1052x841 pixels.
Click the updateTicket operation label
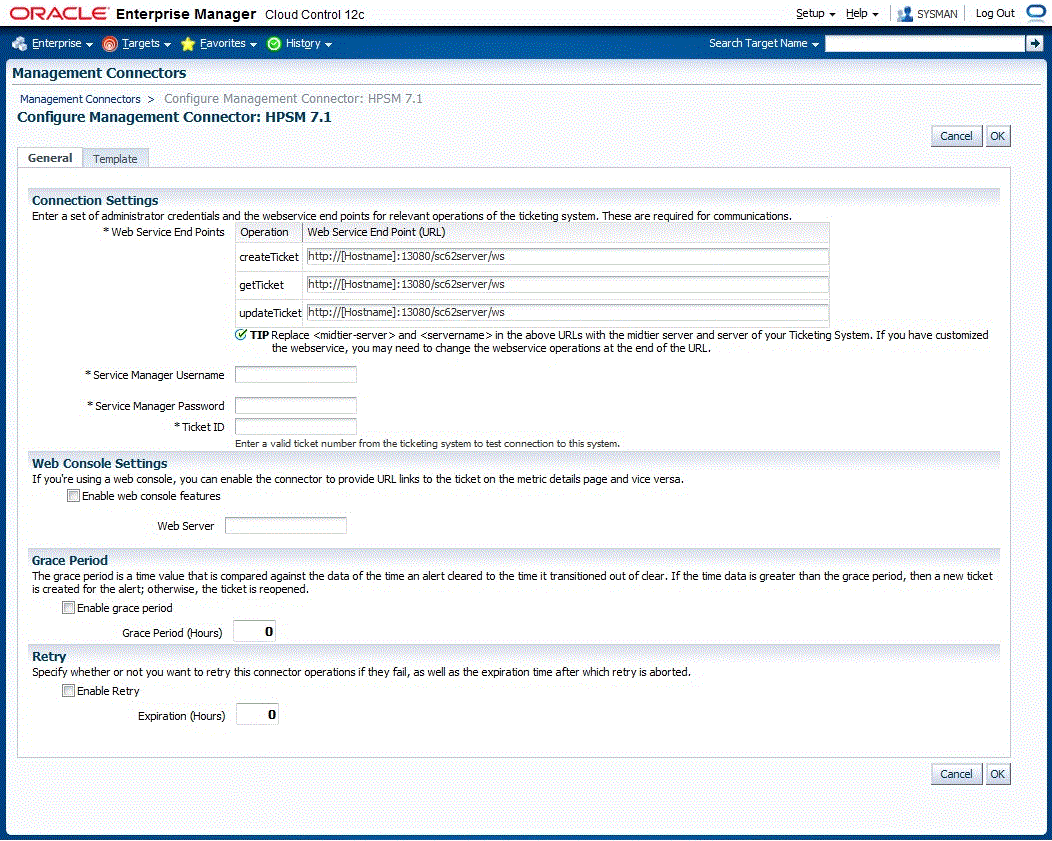(270, 313)
